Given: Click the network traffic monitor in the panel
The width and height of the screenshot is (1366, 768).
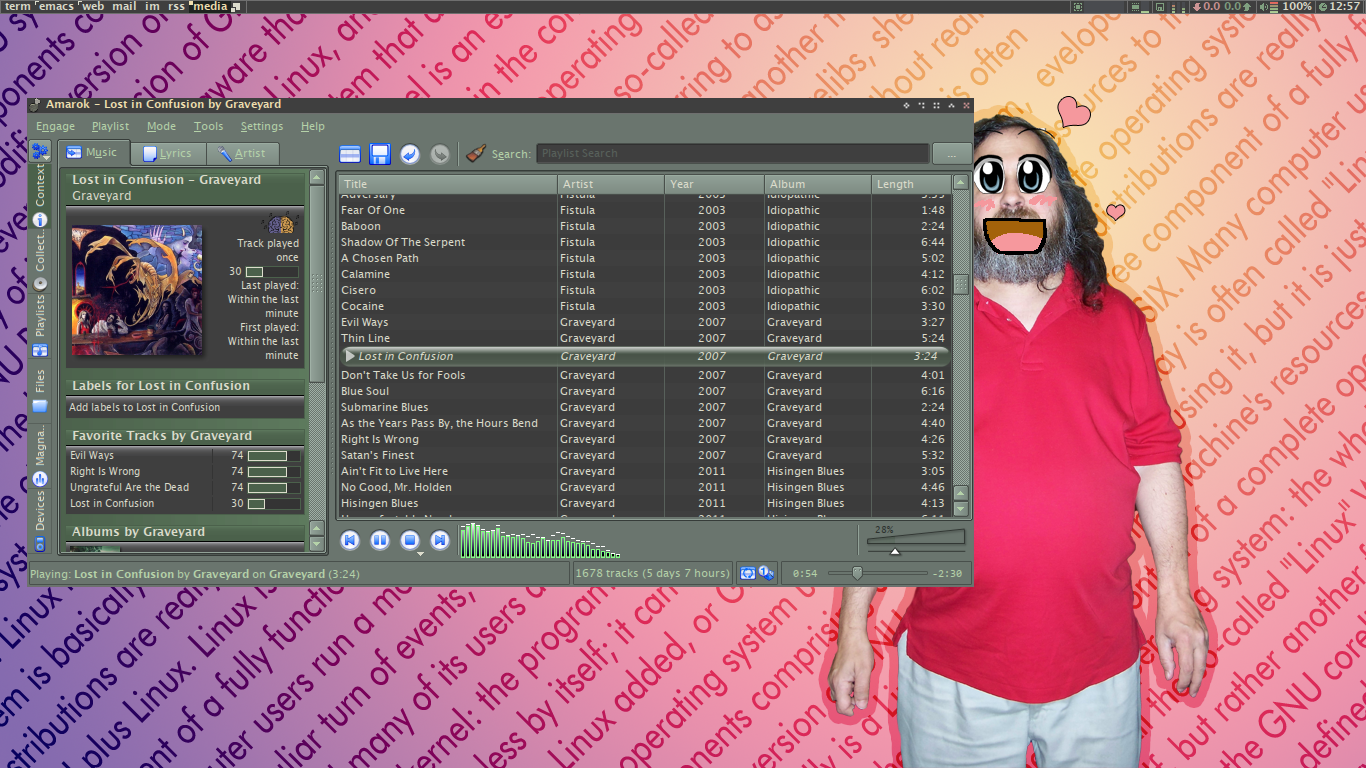Looking at the screenshot, I should [1222, 7].
